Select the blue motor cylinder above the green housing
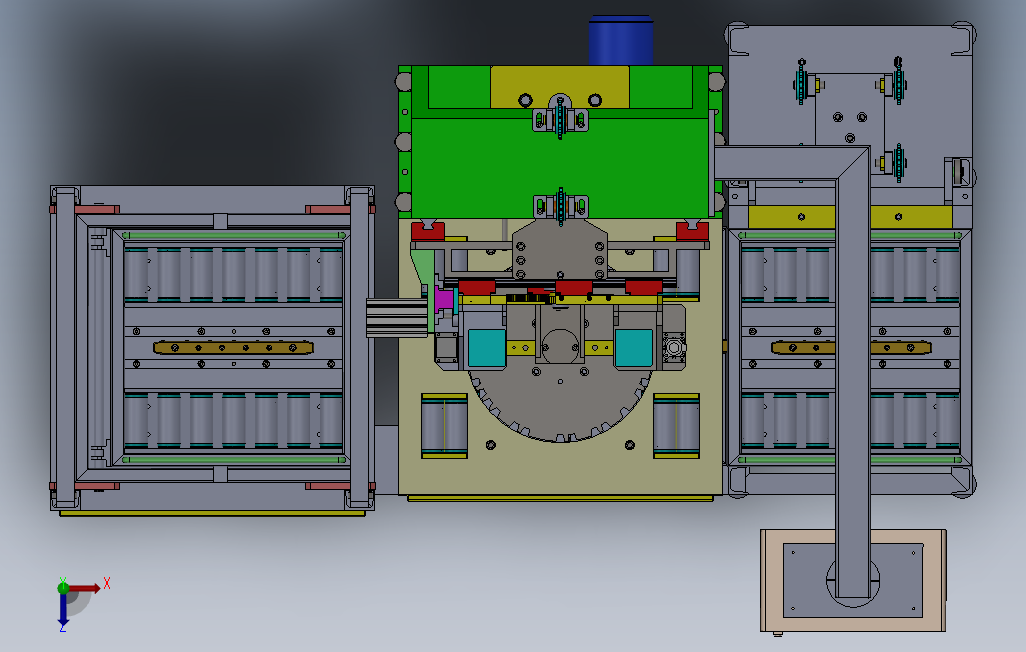1026x652 pixels. (x=621, y=41)
